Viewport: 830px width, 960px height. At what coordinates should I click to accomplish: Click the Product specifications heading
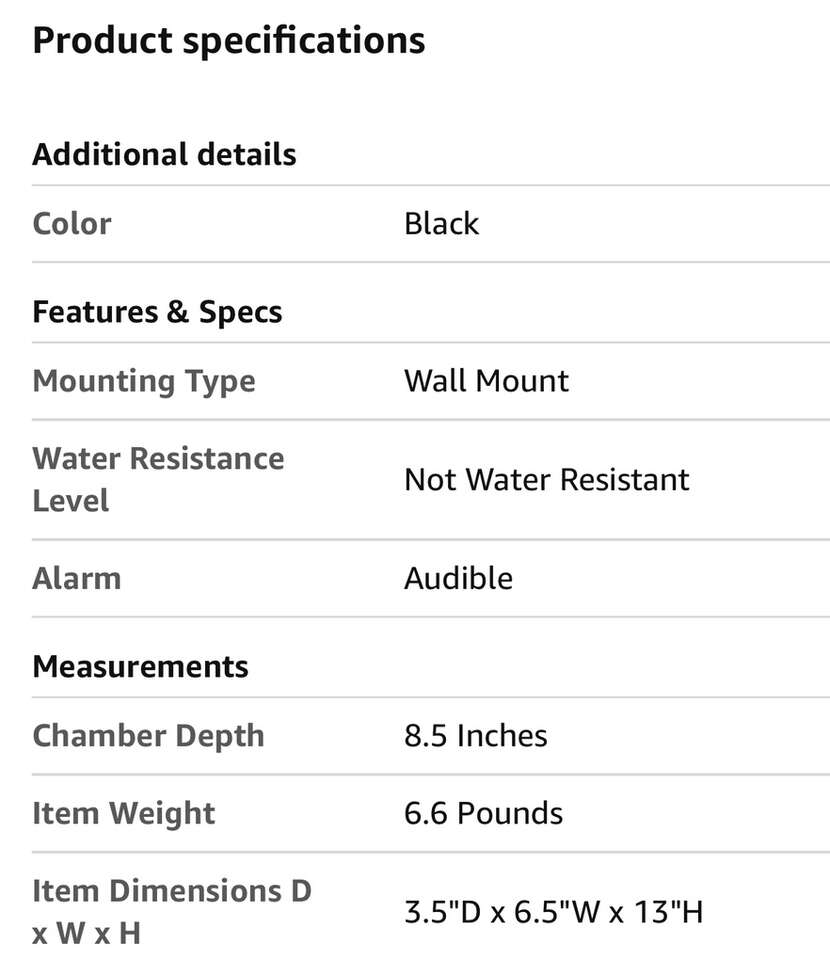click(x=229, y=41)
